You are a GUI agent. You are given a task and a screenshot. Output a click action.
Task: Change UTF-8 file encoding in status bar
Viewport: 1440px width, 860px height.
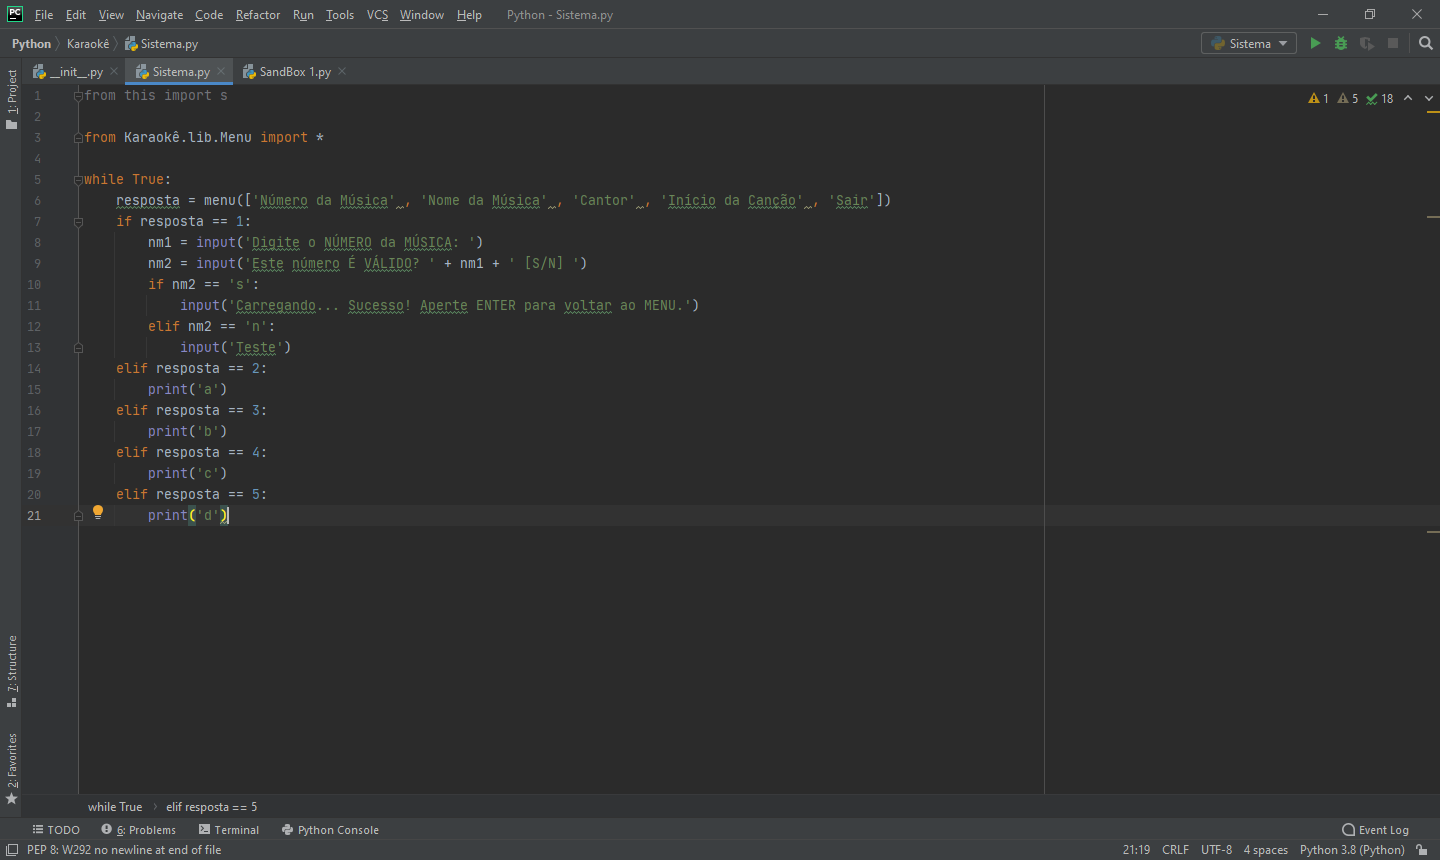[1216, 850]
